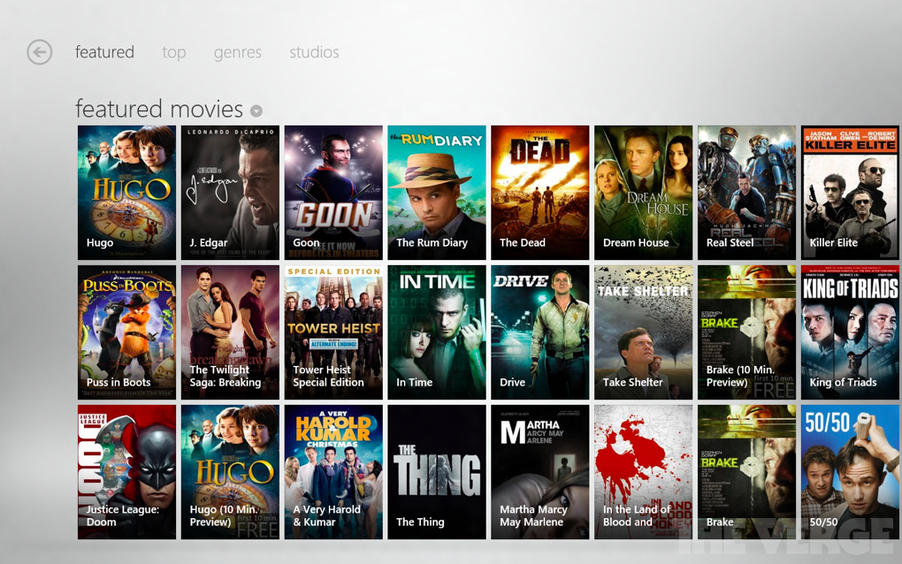Choose The Rum Diary poster

pyautogui.click(x=437, y=193)
